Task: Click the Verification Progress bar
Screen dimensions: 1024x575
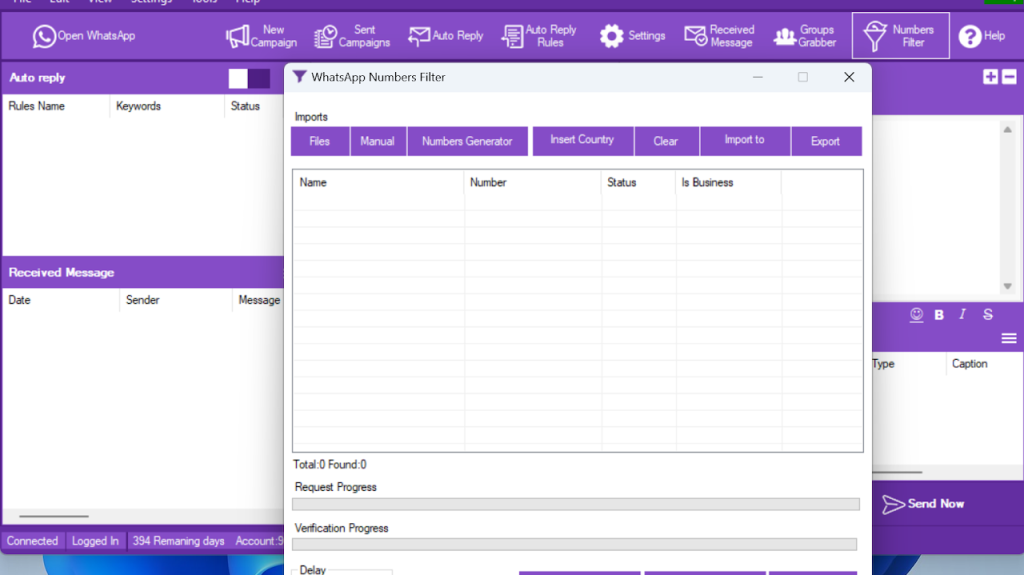Action: 574,544
